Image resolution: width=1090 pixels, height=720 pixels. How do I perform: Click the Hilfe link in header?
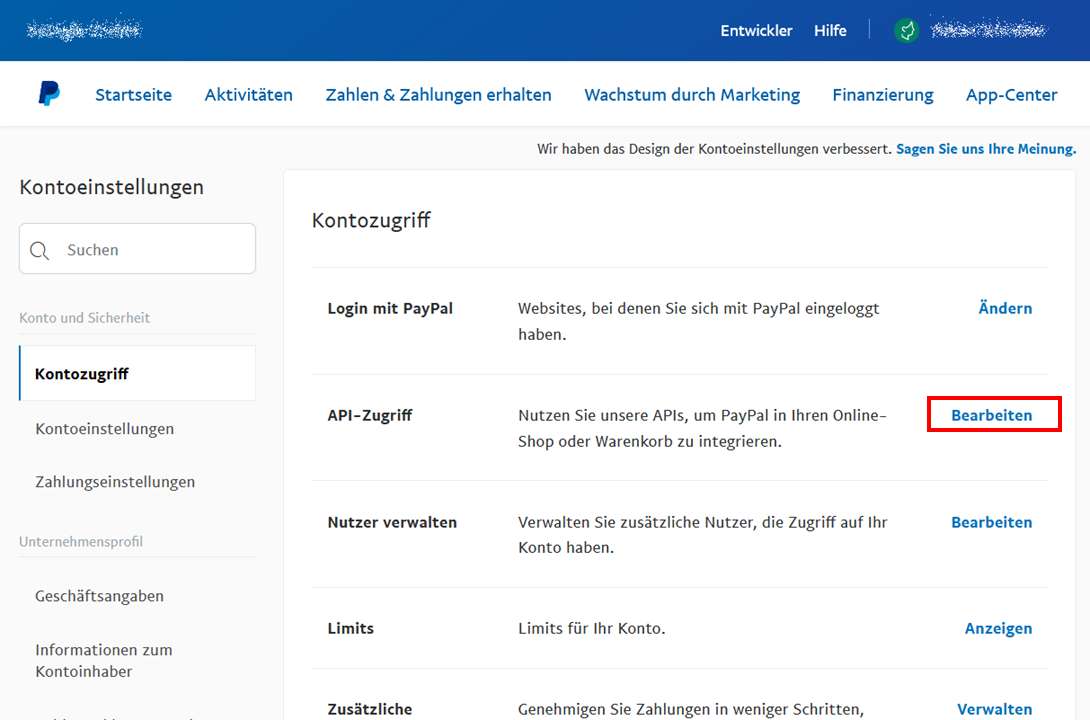point(830,31)
